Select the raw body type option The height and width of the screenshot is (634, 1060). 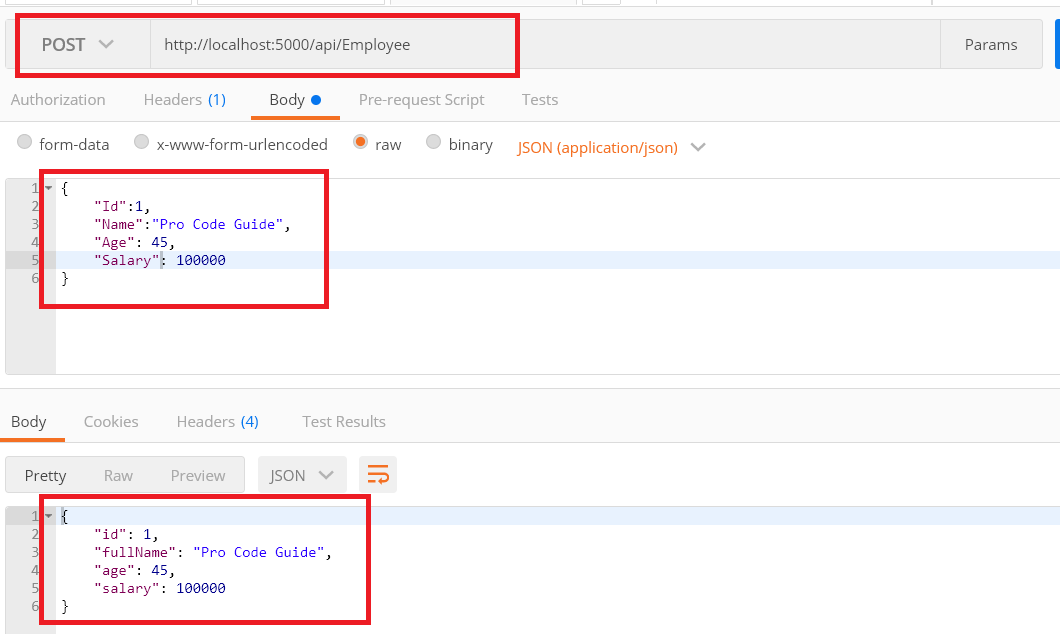[x=361, y=143]
